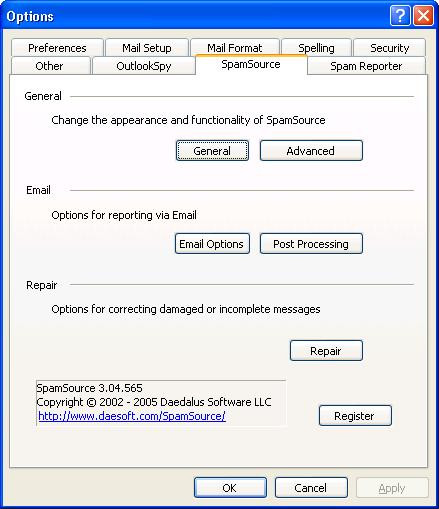Open Email Options
The height and width of the screenshot is (509, 439).
pyautogui.click(x=212, y=244)
